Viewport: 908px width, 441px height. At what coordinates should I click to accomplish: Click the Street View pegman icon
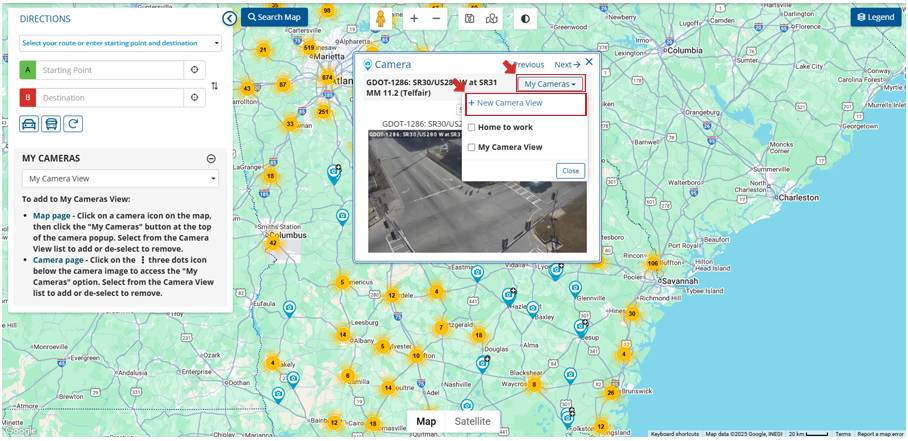click(x=382, y=19)
